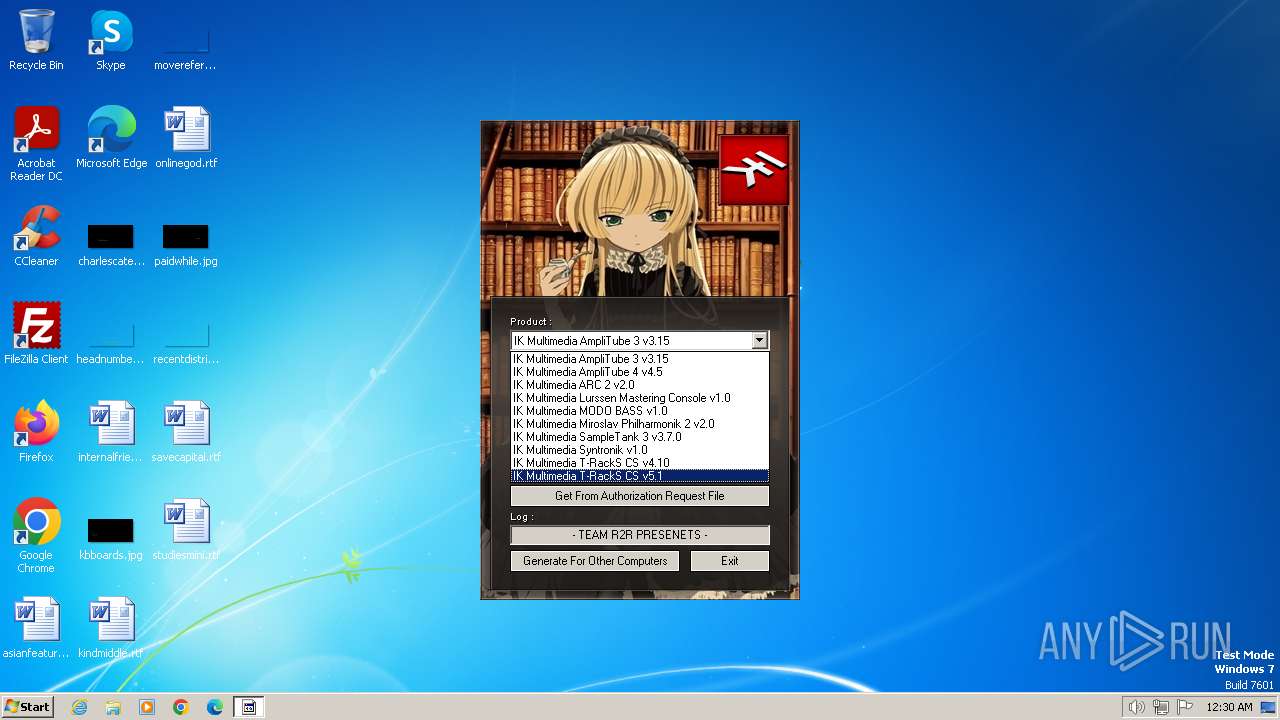
Task: Select IK Multimedia MODO BASS v1.0
Action: pyautogui.click(x=640, y=411)
